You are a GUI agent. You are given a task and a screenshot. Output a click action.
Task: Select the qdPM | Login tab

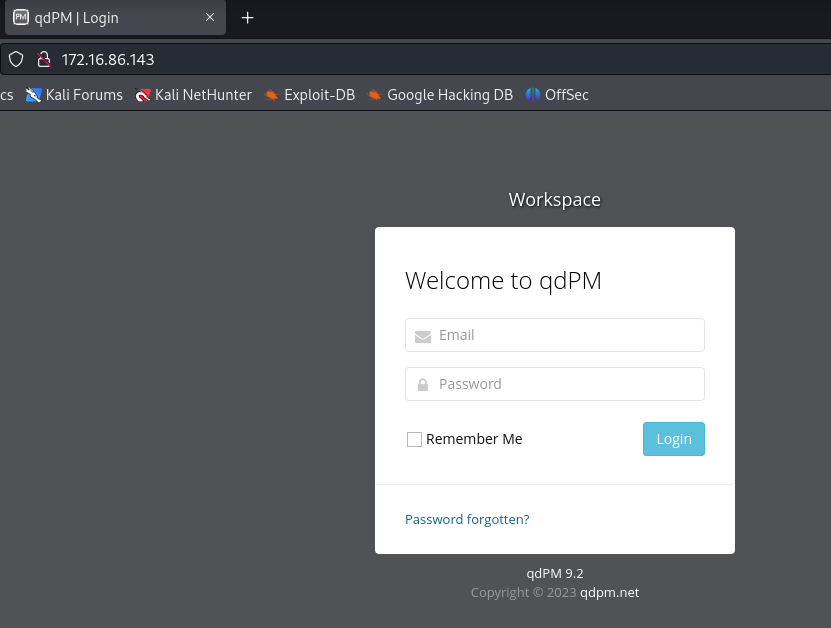tap(116, 17)
